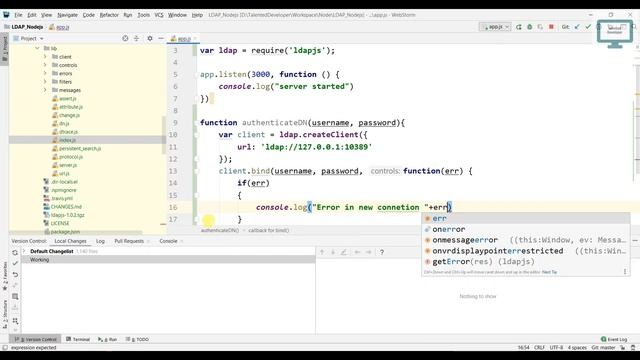Open the TODO tool window
Screen dimensions: 640x360
tap(137, 339)
